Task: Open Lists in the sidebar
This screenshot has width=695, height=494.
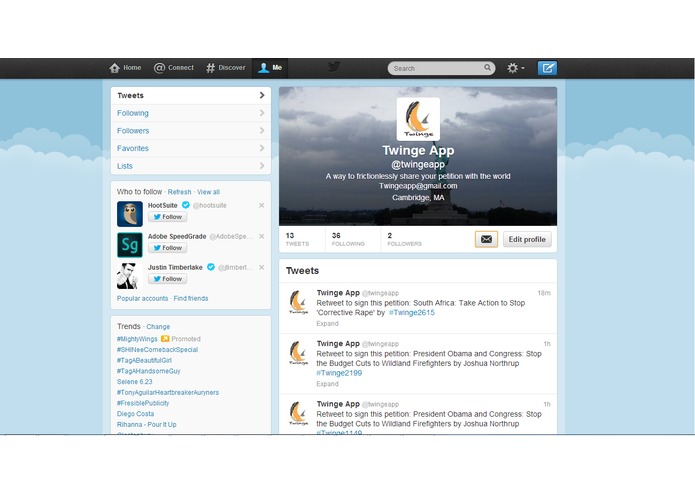Action: 191,166
